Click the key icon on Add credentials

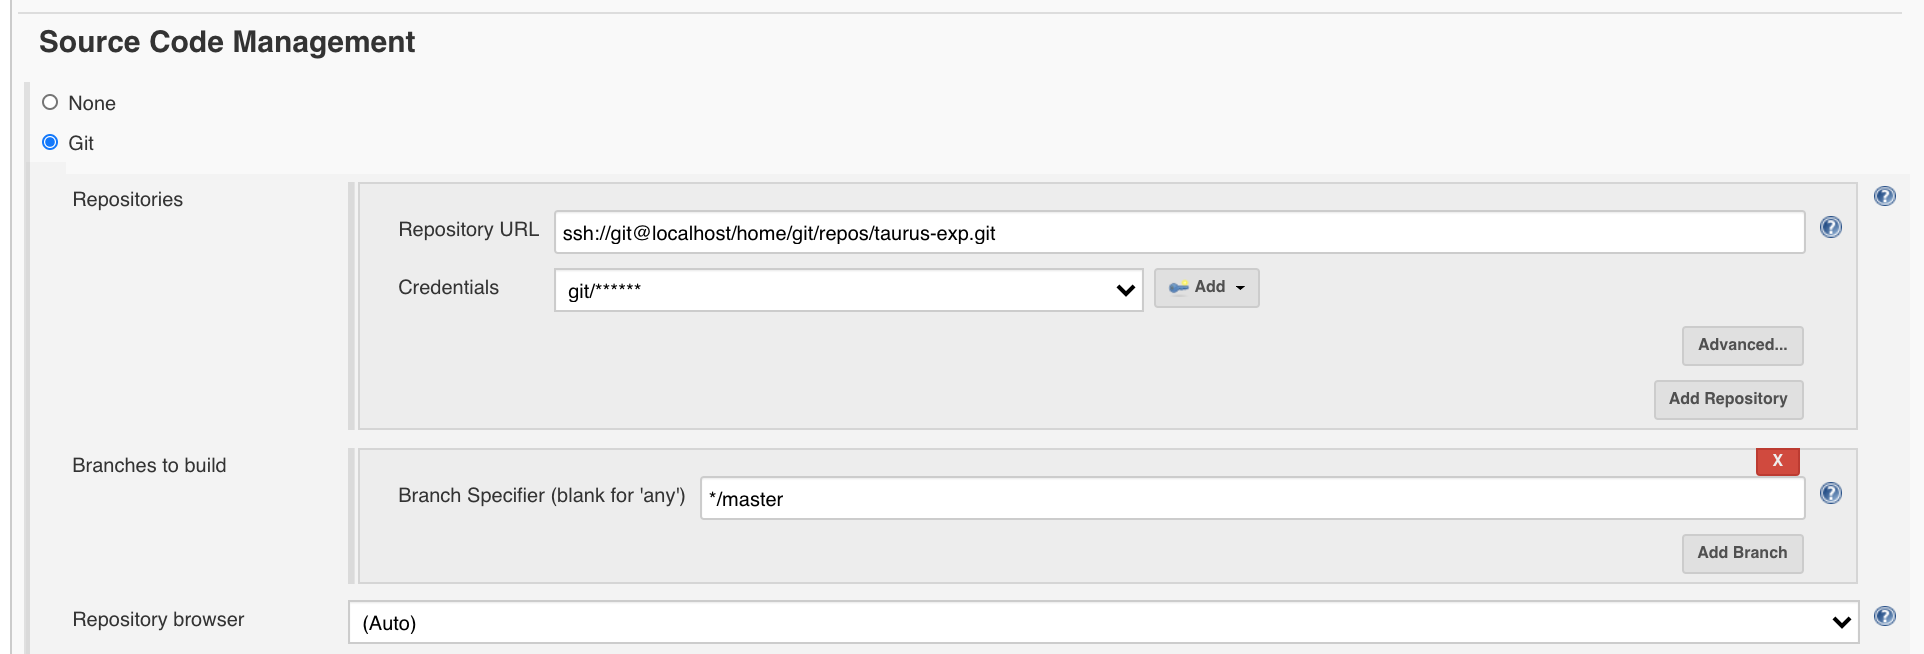point(1179,288)
